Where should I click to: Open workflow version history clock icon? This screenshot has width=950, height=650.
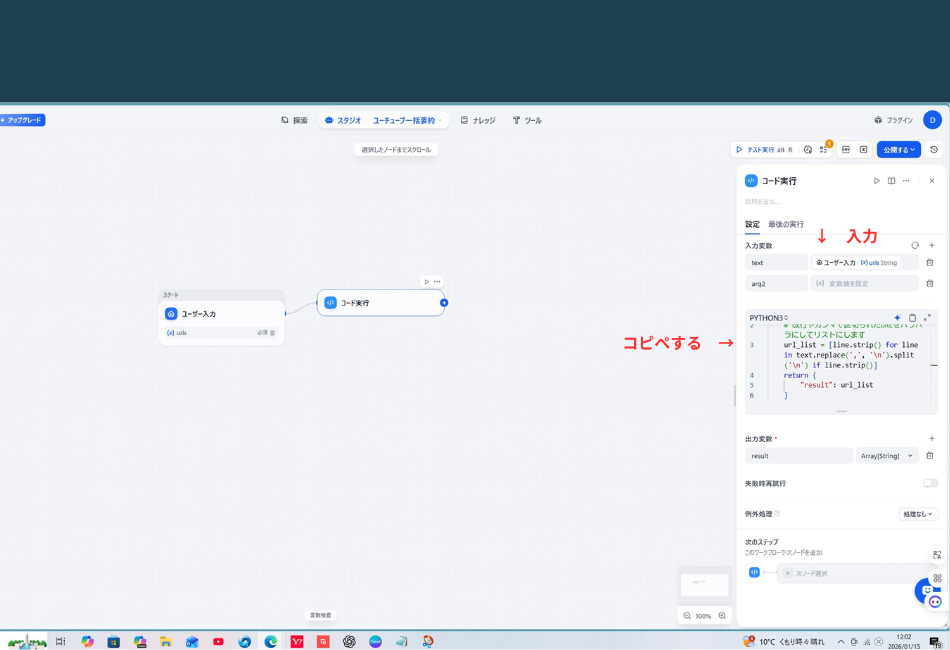(x=934, y=150)
